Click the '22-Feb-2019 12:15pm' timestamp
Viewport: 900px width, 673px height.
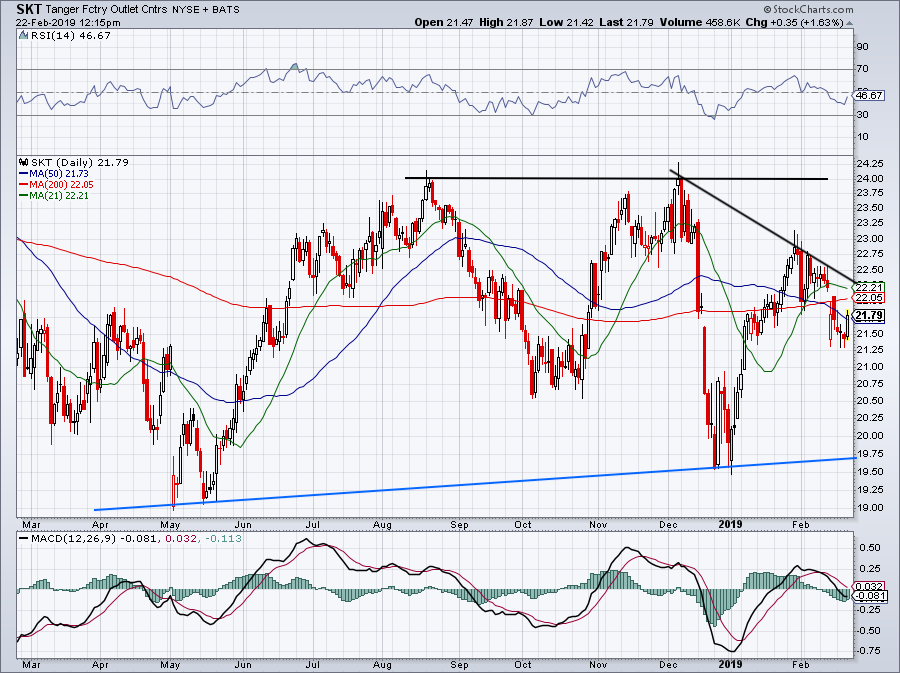[68, 23]
